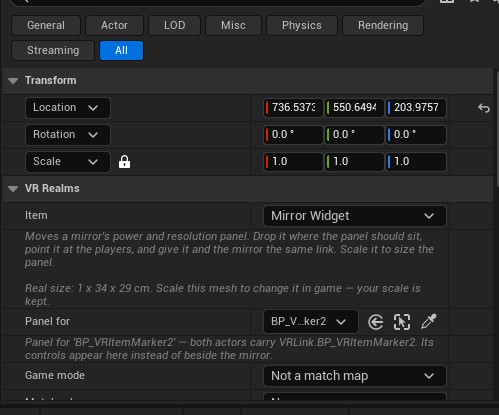Viewport: 499px width, 415px height.
Task: Collapse the VR Realms section
Action: (13, 189)
